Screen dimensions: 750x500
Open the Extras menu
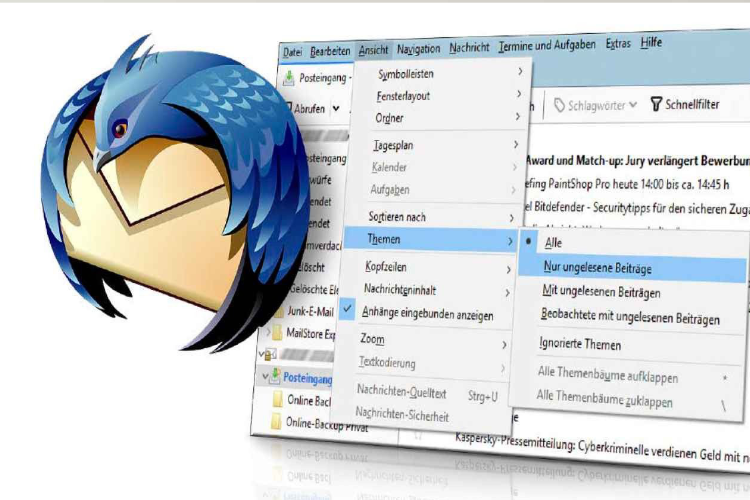[618, 44]
